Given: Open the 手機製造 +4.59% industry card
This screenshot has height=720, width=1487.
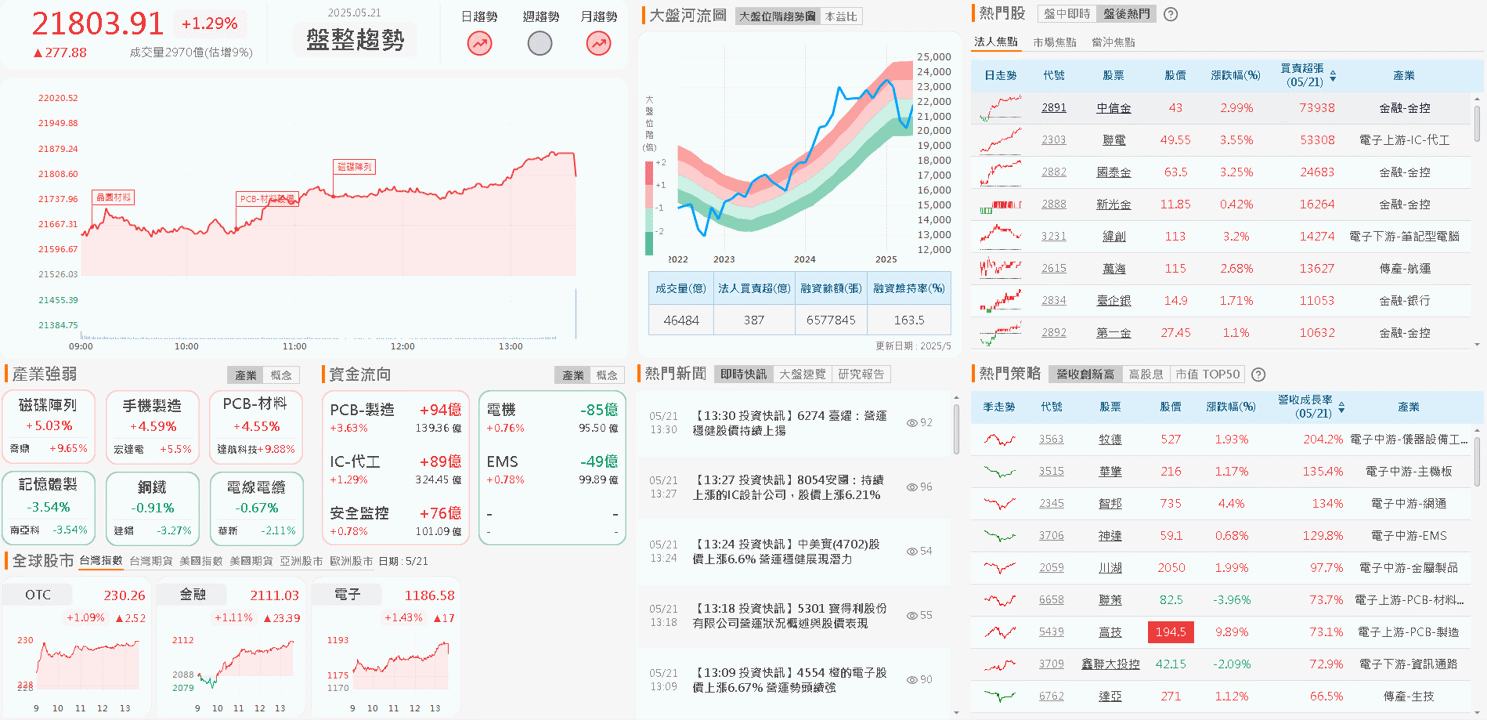Looking at the screenshot, I should point(151,427).
